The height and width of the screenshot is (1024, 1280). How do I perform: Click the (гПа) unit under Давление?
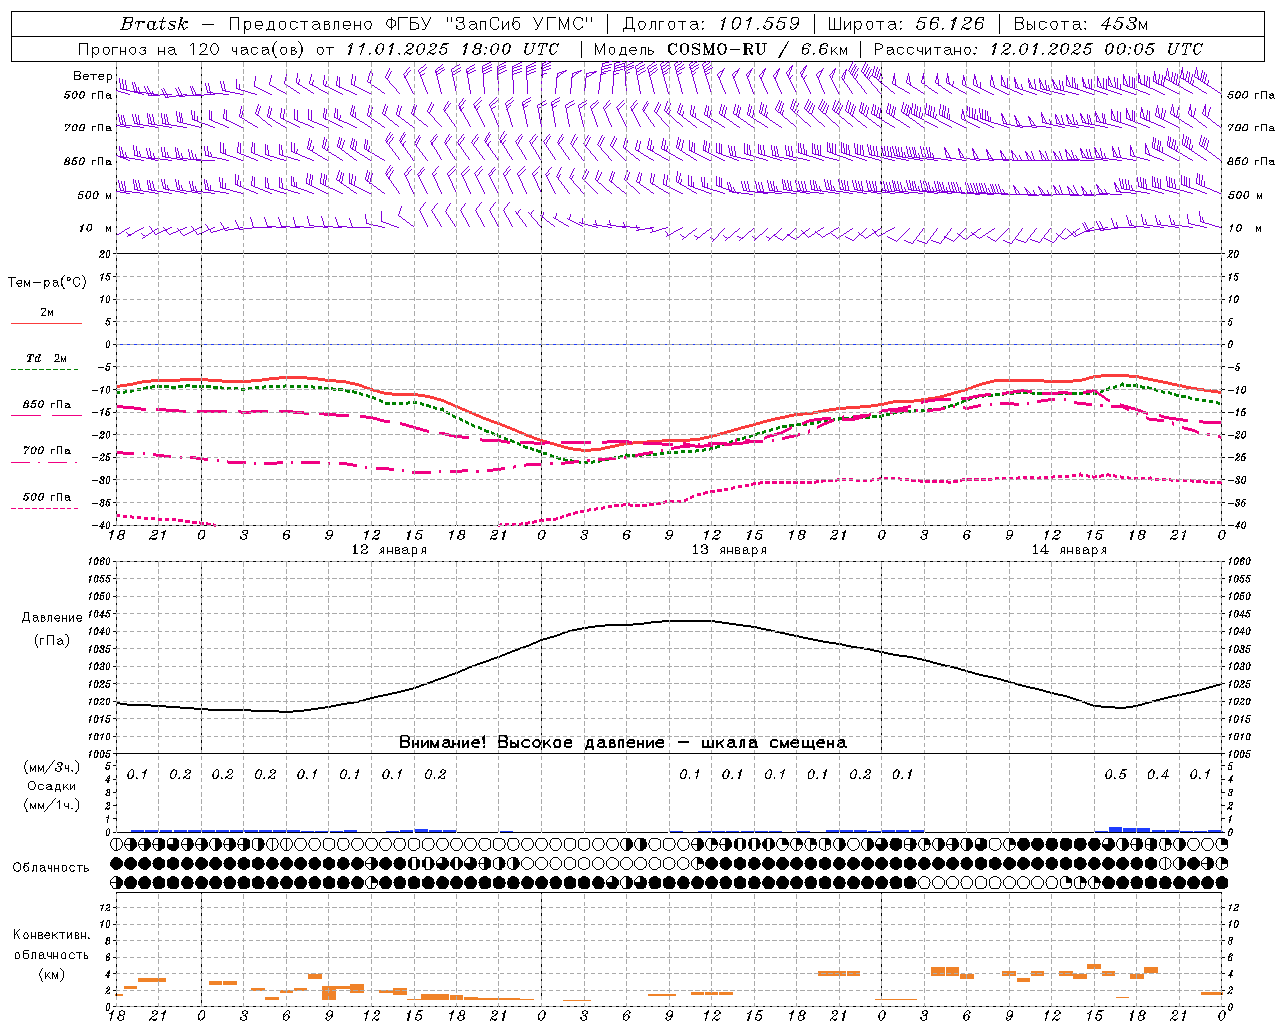click(x=52, y=641)
